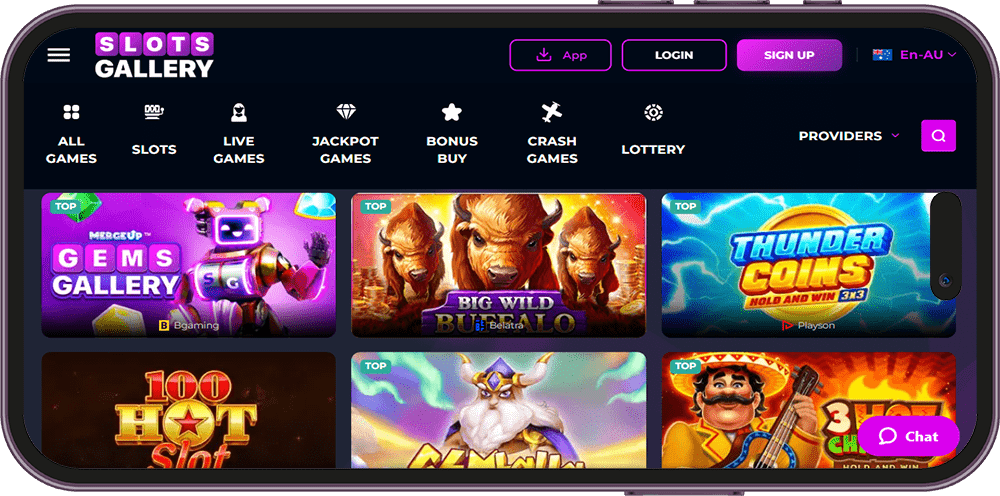Open the Chat support bubble

(x=909, y=437)
